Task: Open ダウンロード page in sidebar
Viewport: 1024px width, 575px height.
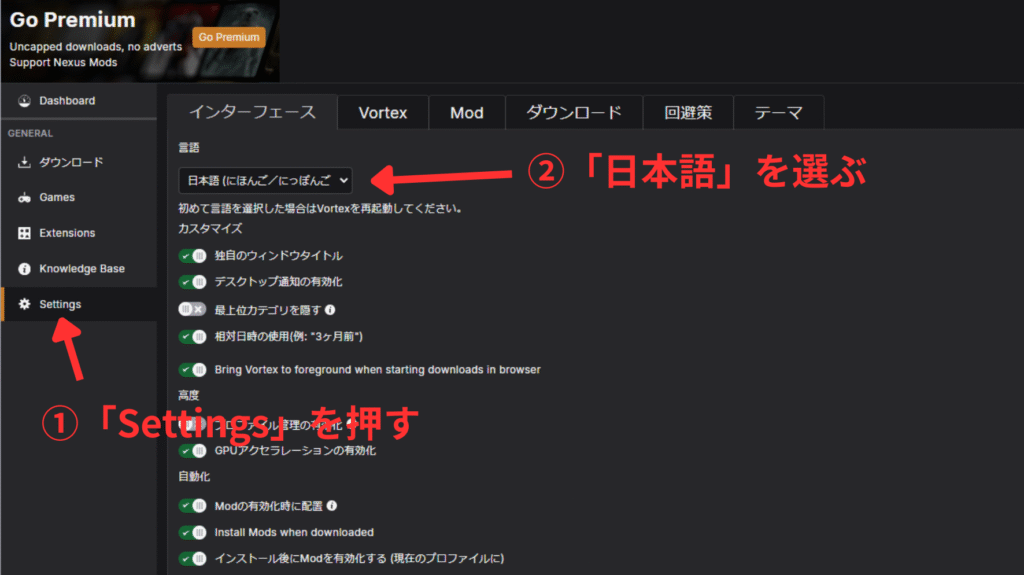Action: (79, 162)
